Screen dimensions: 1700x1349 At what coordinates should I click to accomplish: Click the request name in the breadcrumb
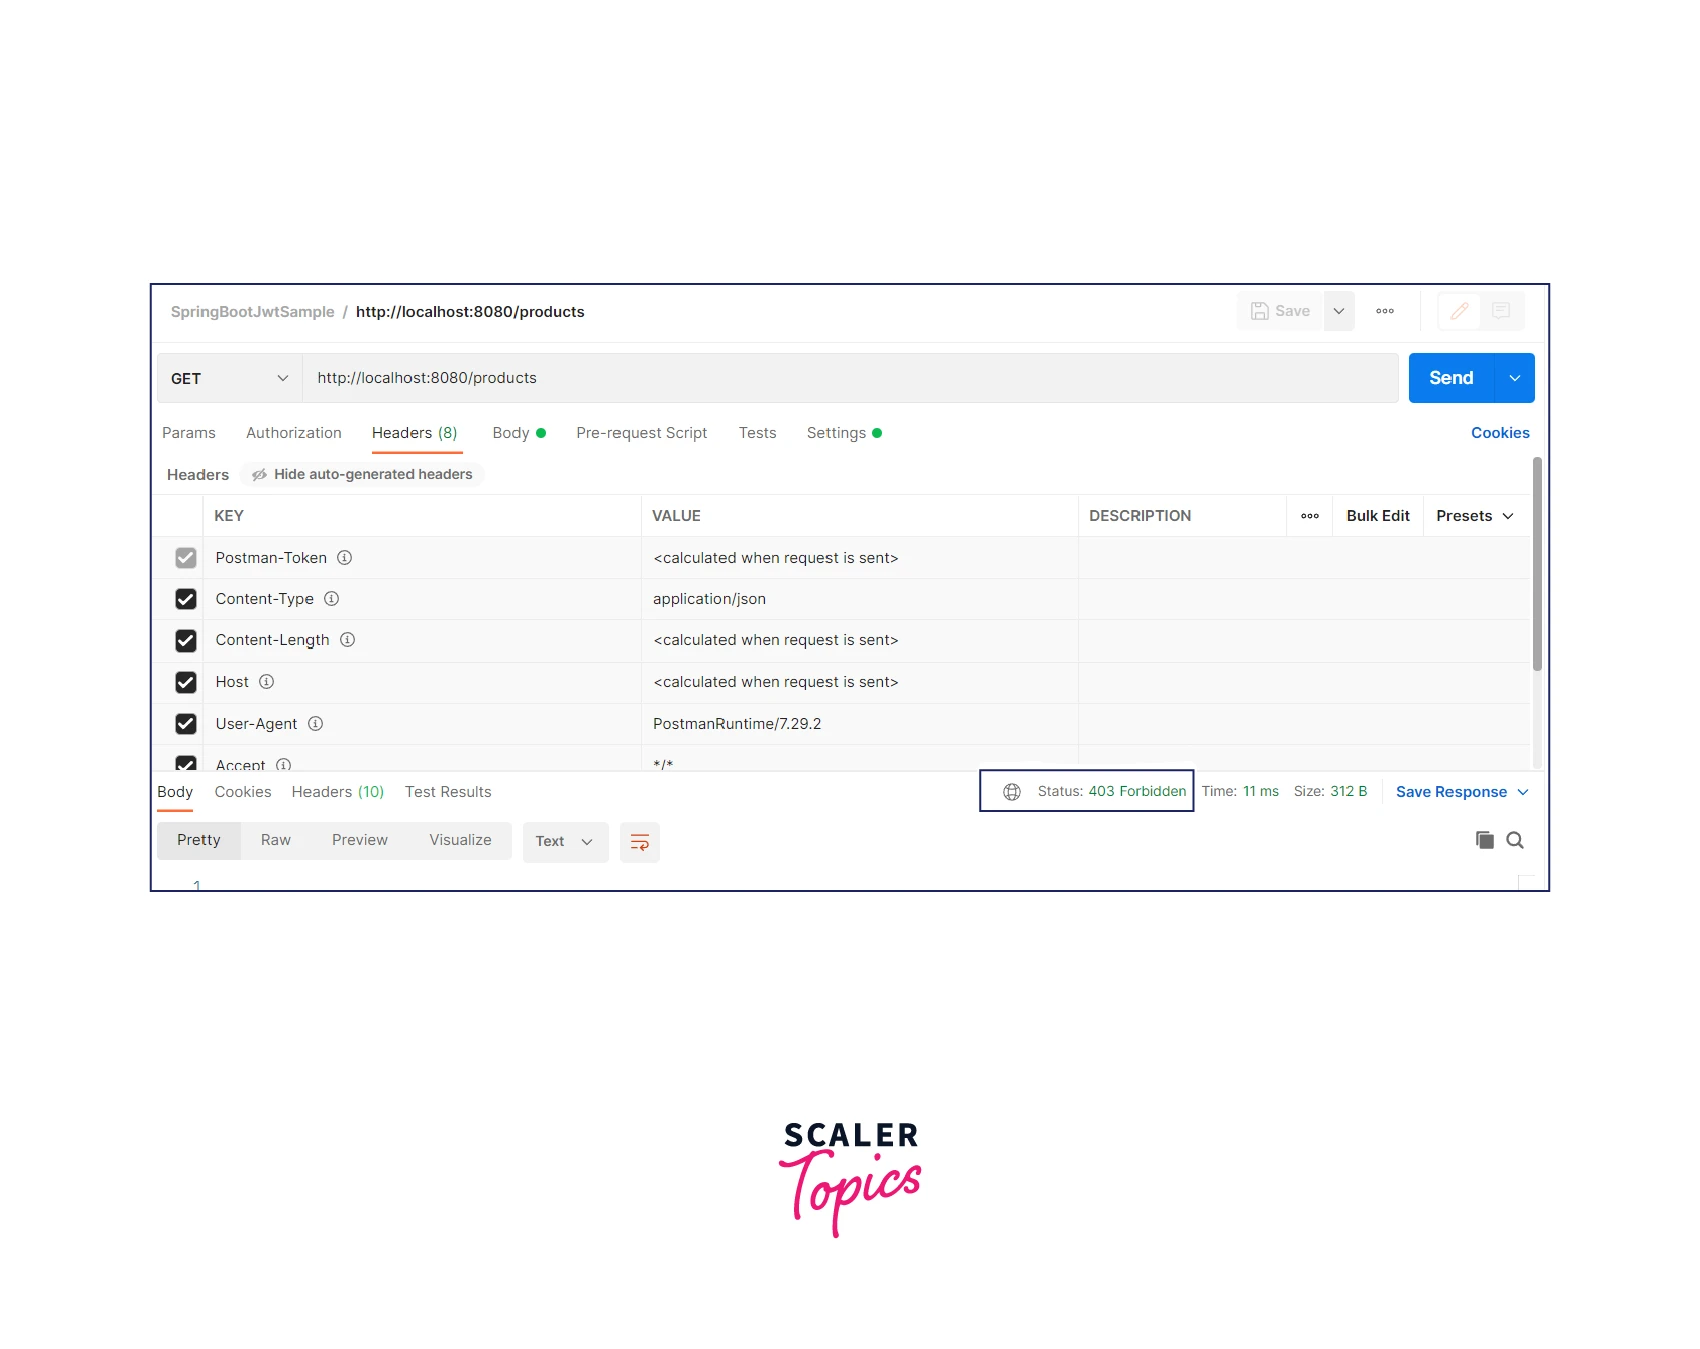coord(470,312)
